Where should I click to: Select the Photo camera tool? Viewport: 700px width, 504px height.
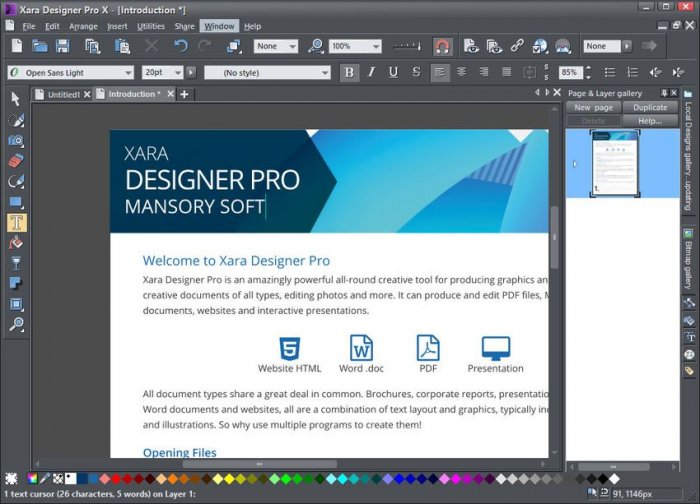(x=16, y=140)
